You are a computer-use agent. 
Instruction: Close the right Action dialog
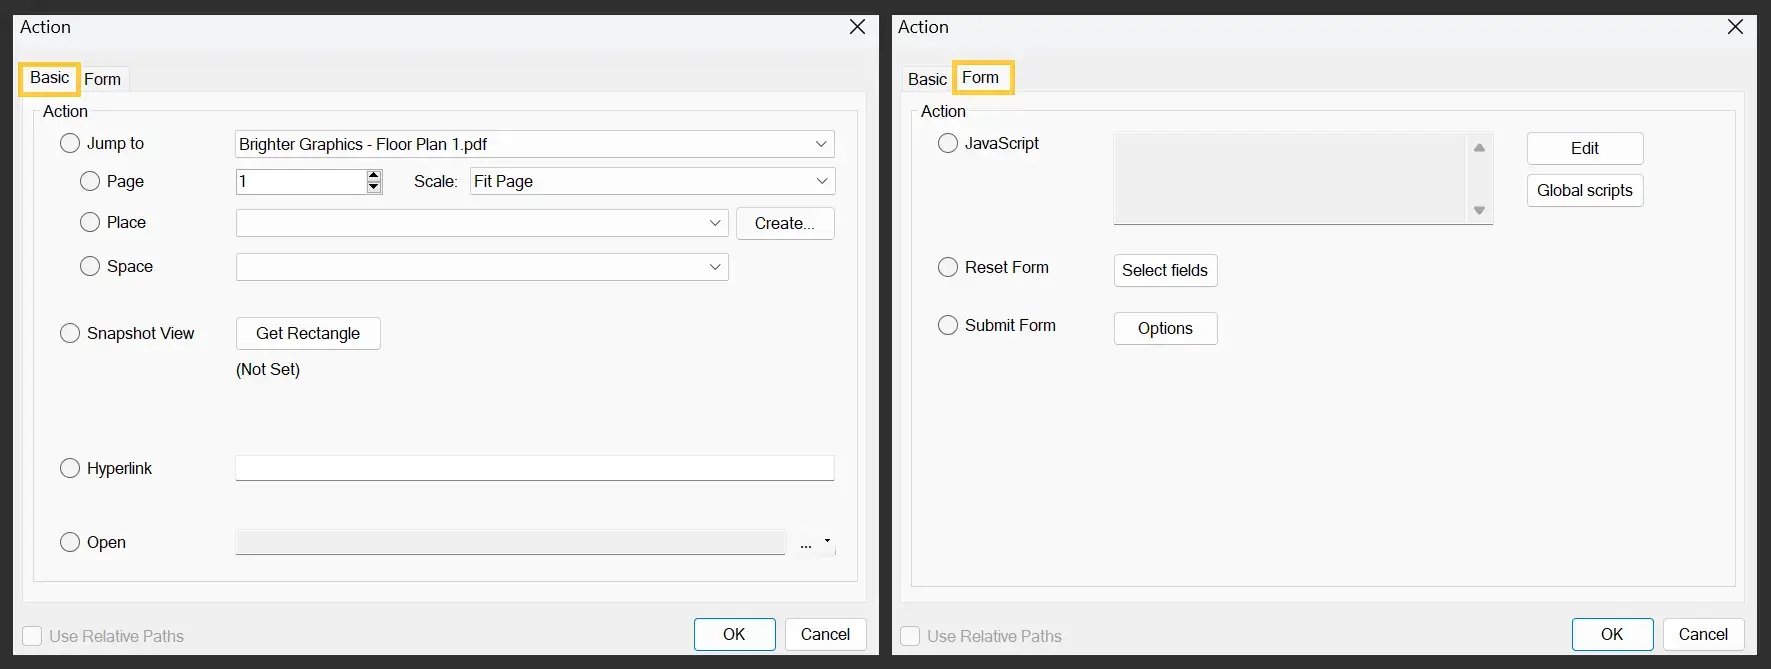point(1735,27)
